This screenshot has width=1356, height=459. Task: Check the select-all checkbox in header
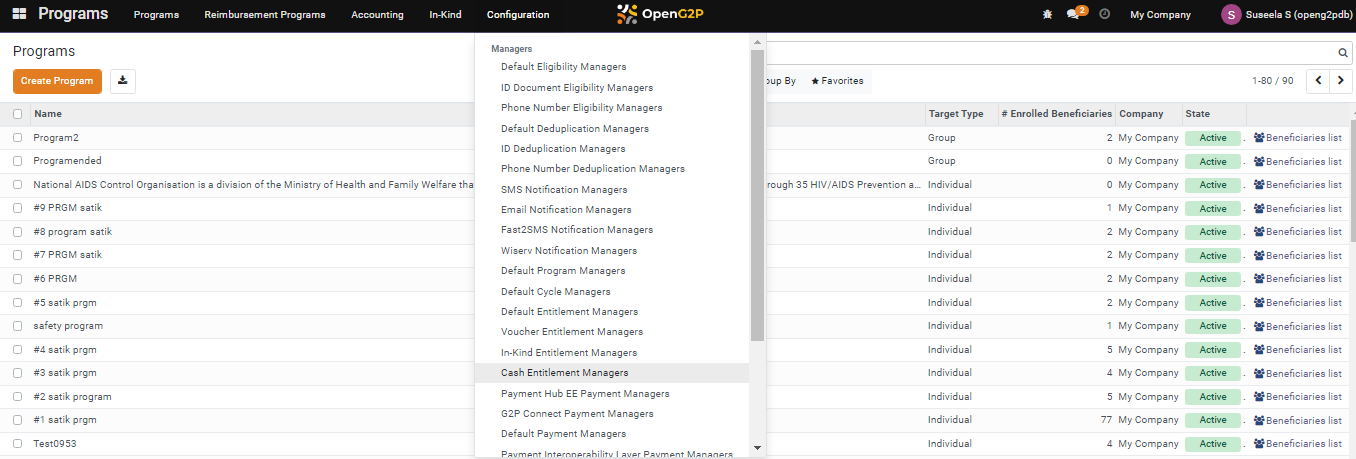(18, 114)
